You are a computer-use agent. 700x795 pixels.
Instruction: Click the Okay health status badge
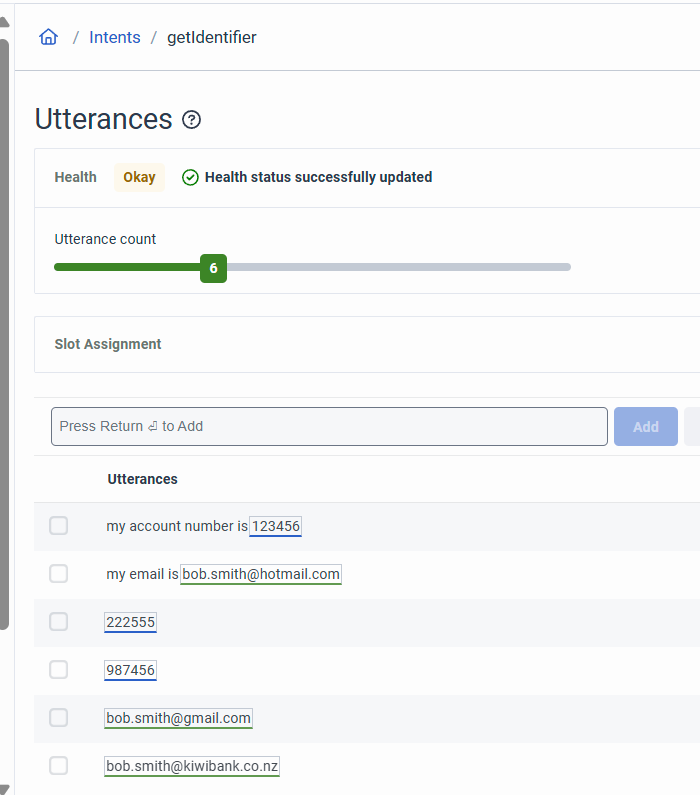(139, 177)
